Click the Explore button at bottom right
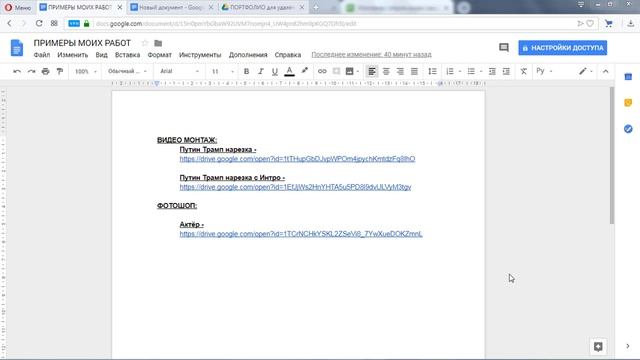Image resolution: width=640 pixels, height=360 pixels. [598, 347]
